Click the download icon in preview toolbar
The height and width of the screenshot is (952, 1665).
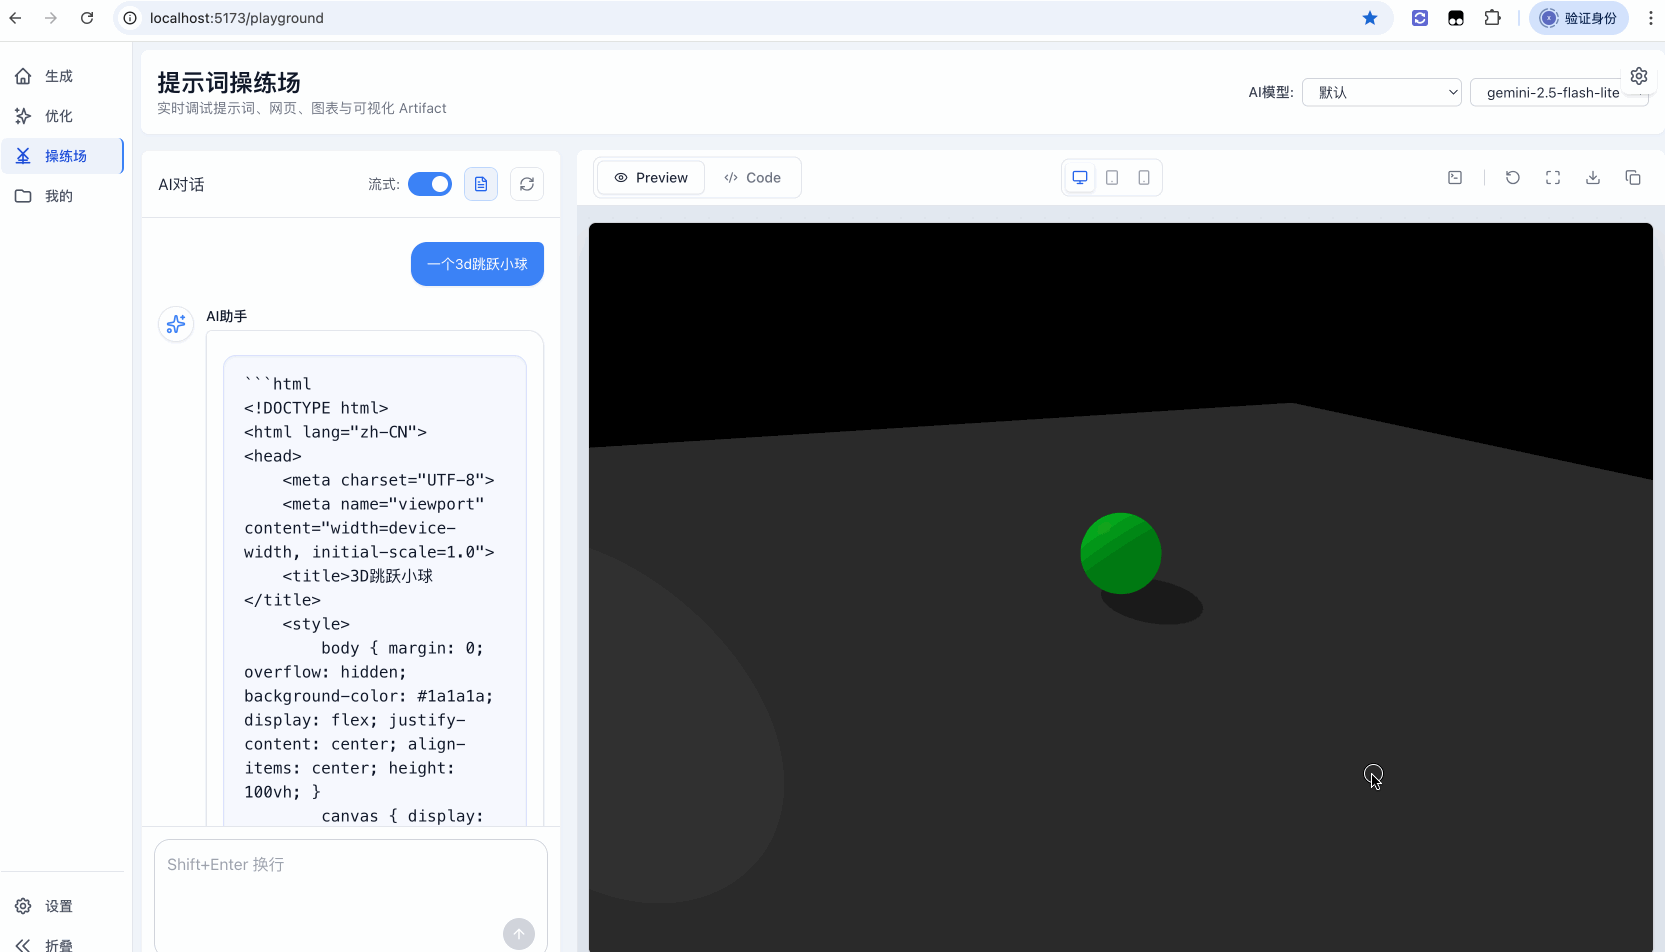pyautogui.click(x=1593, y=178)
